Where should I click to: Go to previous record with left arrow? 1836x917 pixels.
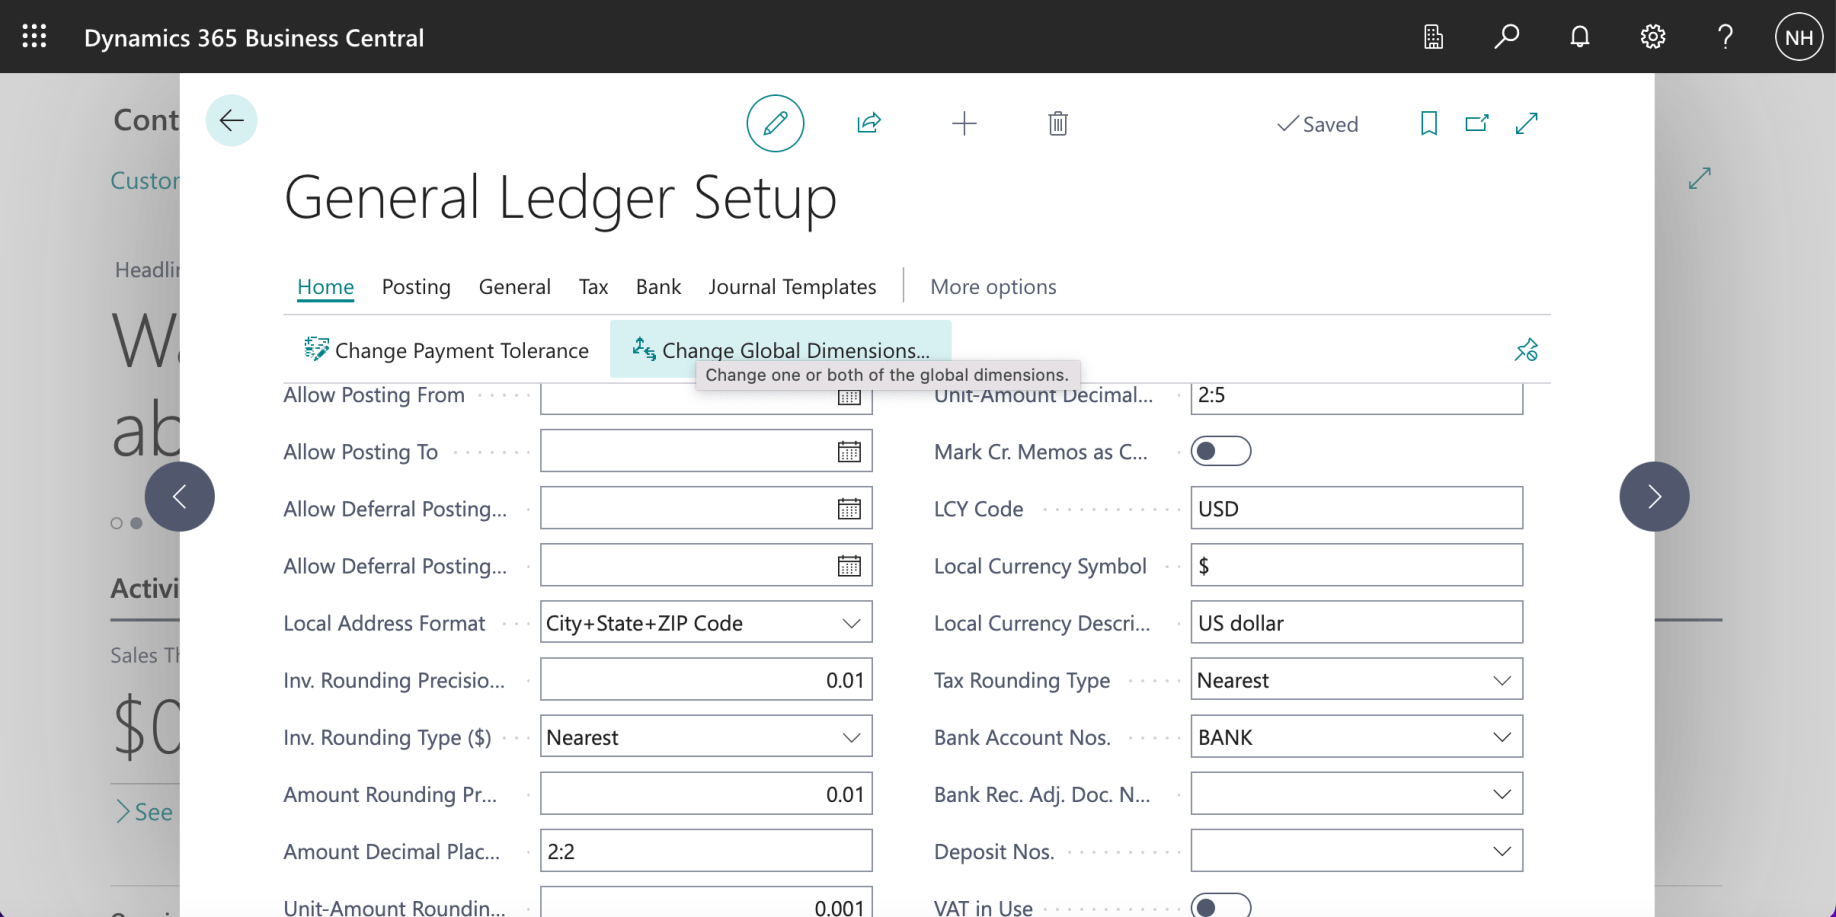(180, 496)
